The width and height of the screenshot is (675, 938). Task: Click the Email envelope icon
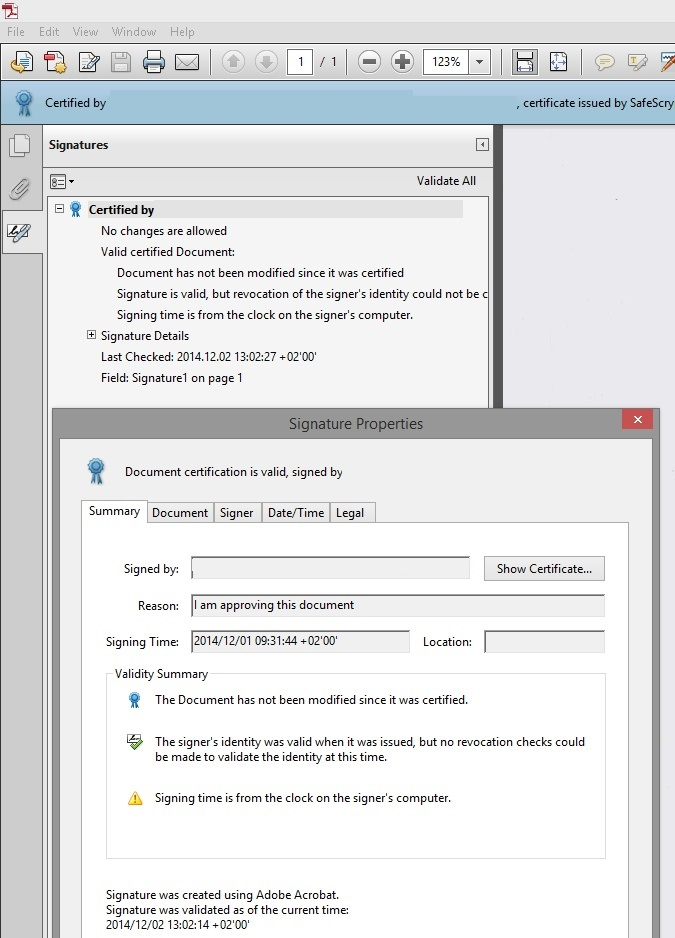click(187, 62)
